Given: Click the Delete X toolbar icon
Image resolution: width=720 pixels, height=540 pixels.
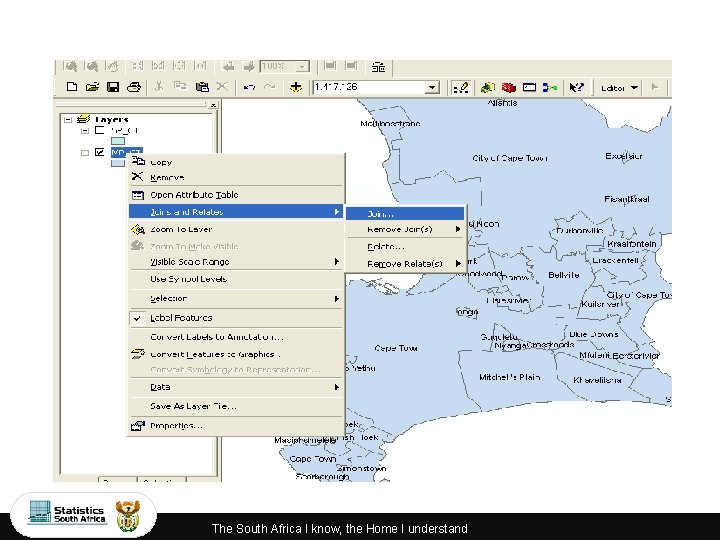Looking at the screenshot, I should tap(222, 86).
